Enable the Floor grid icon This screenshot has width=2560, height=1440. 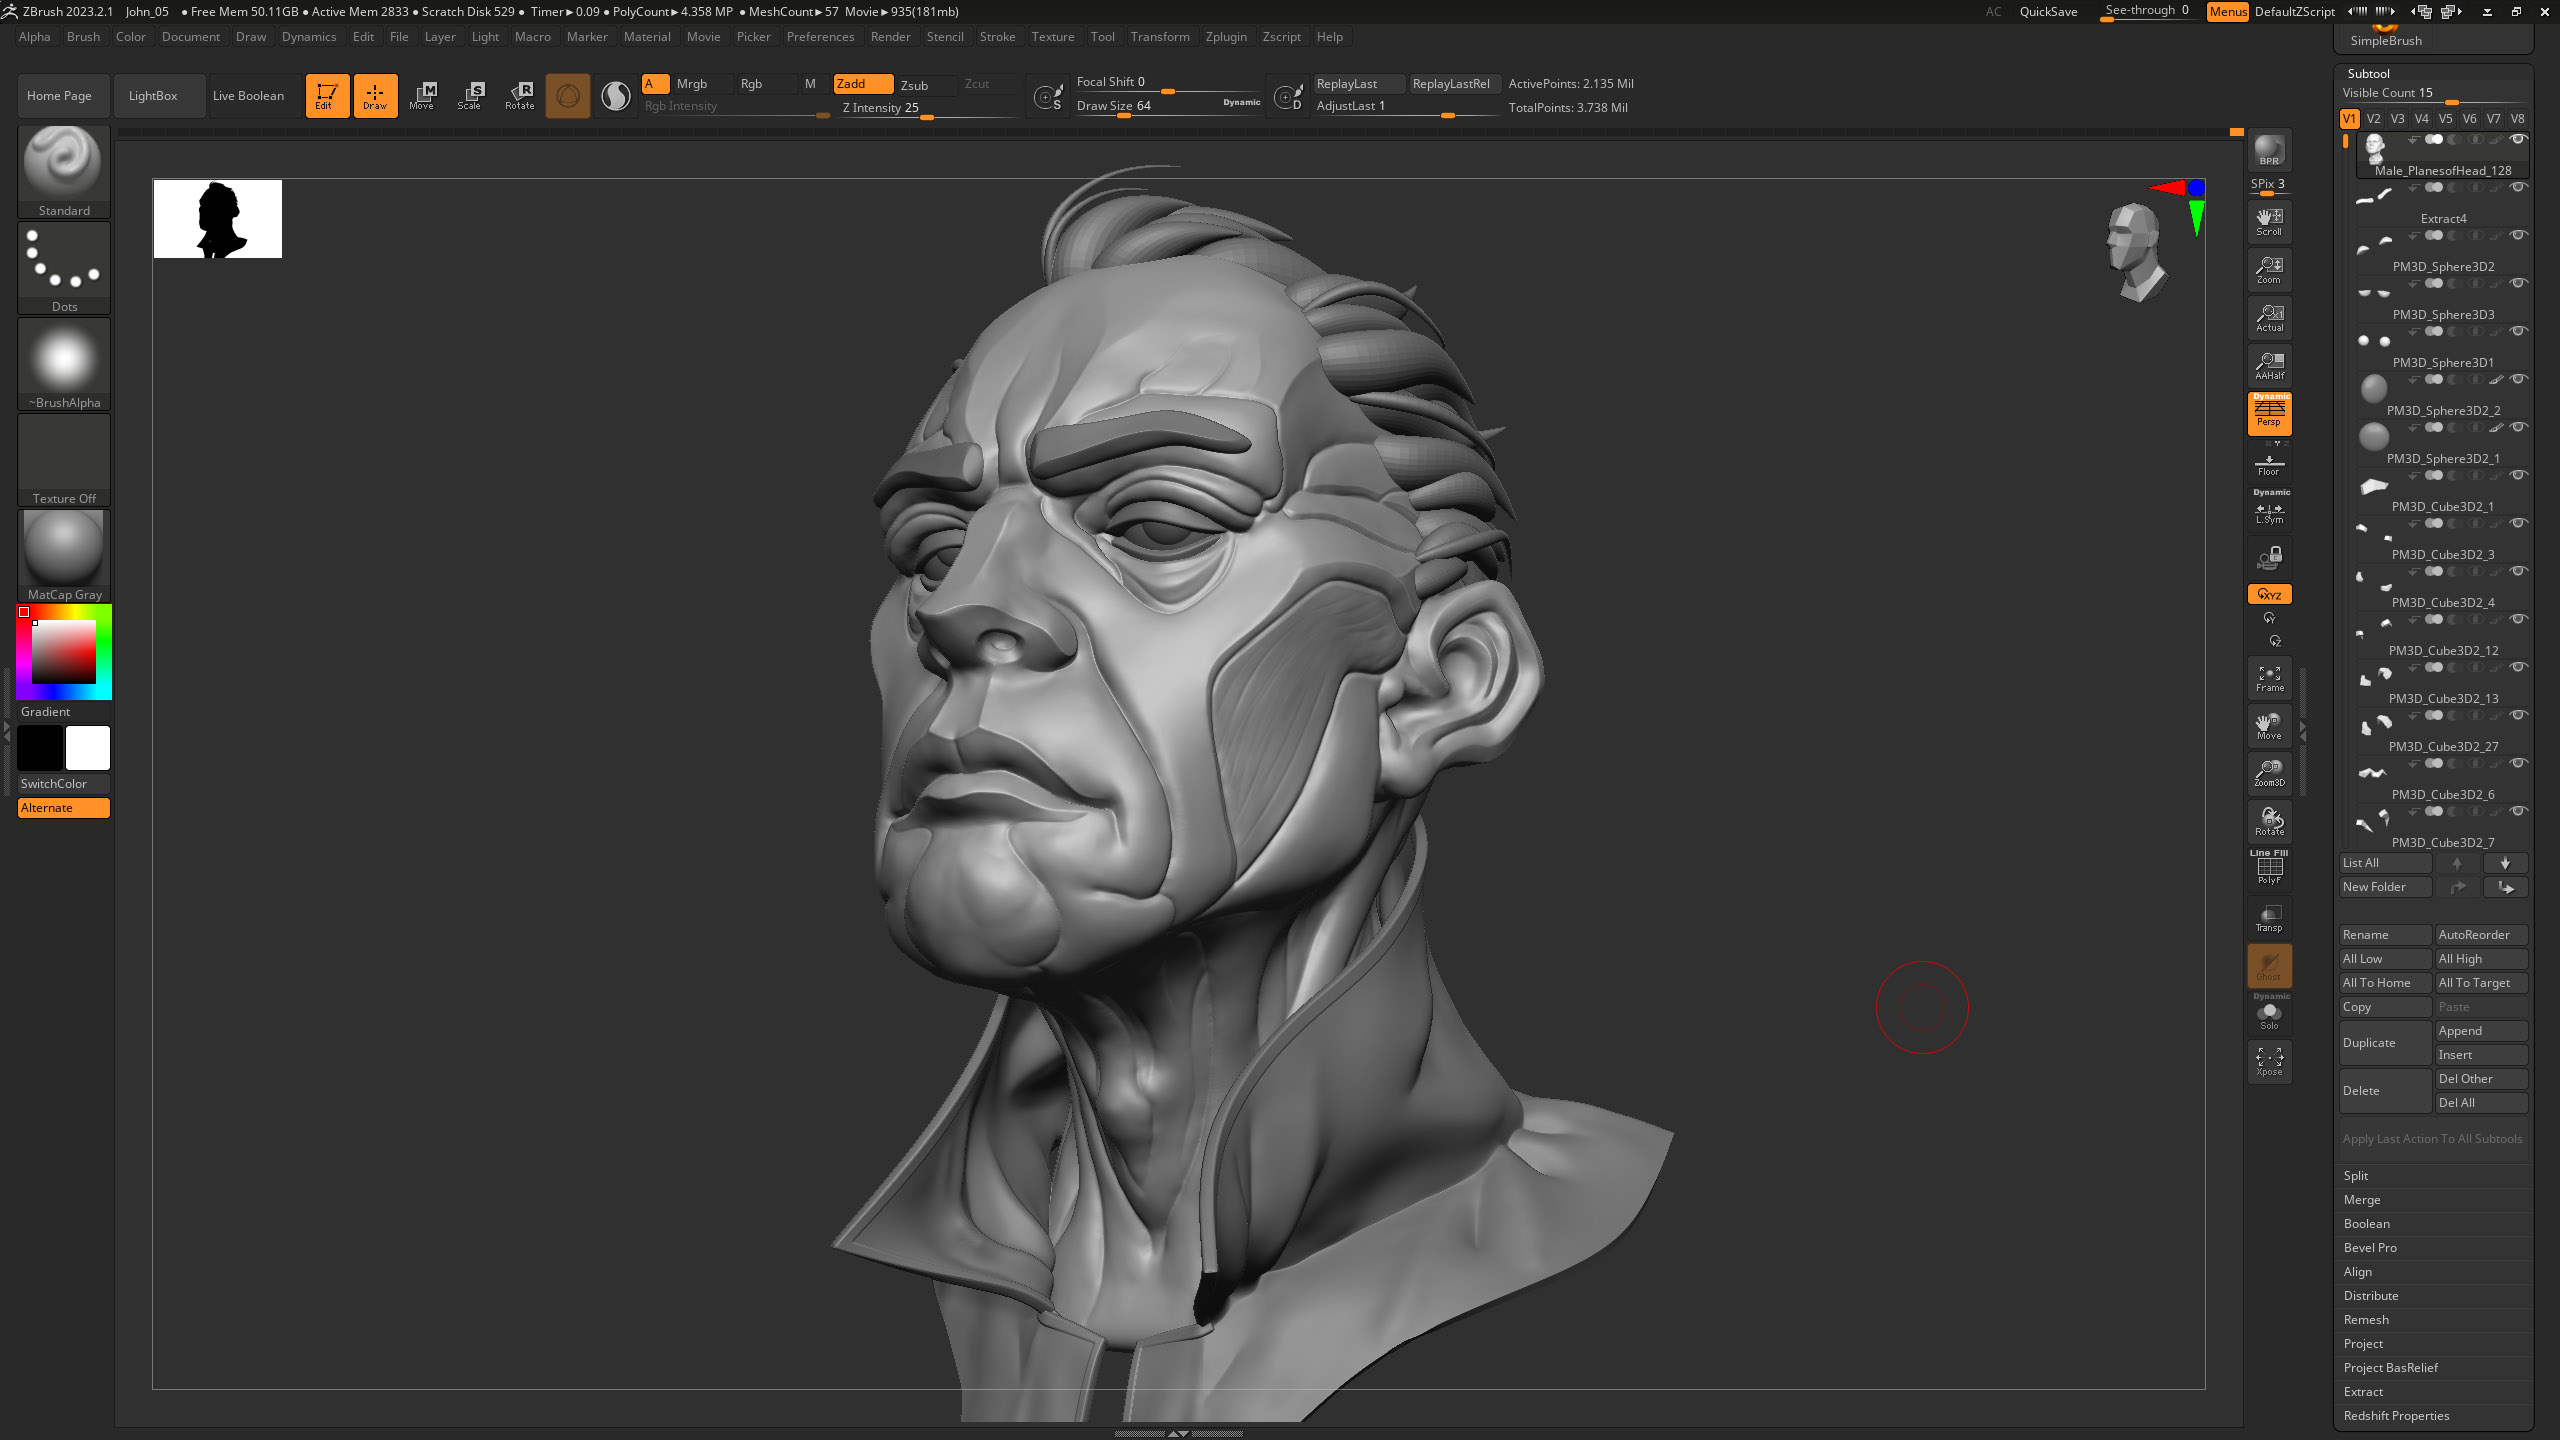pyautogui.click(x=2269, y=465)
